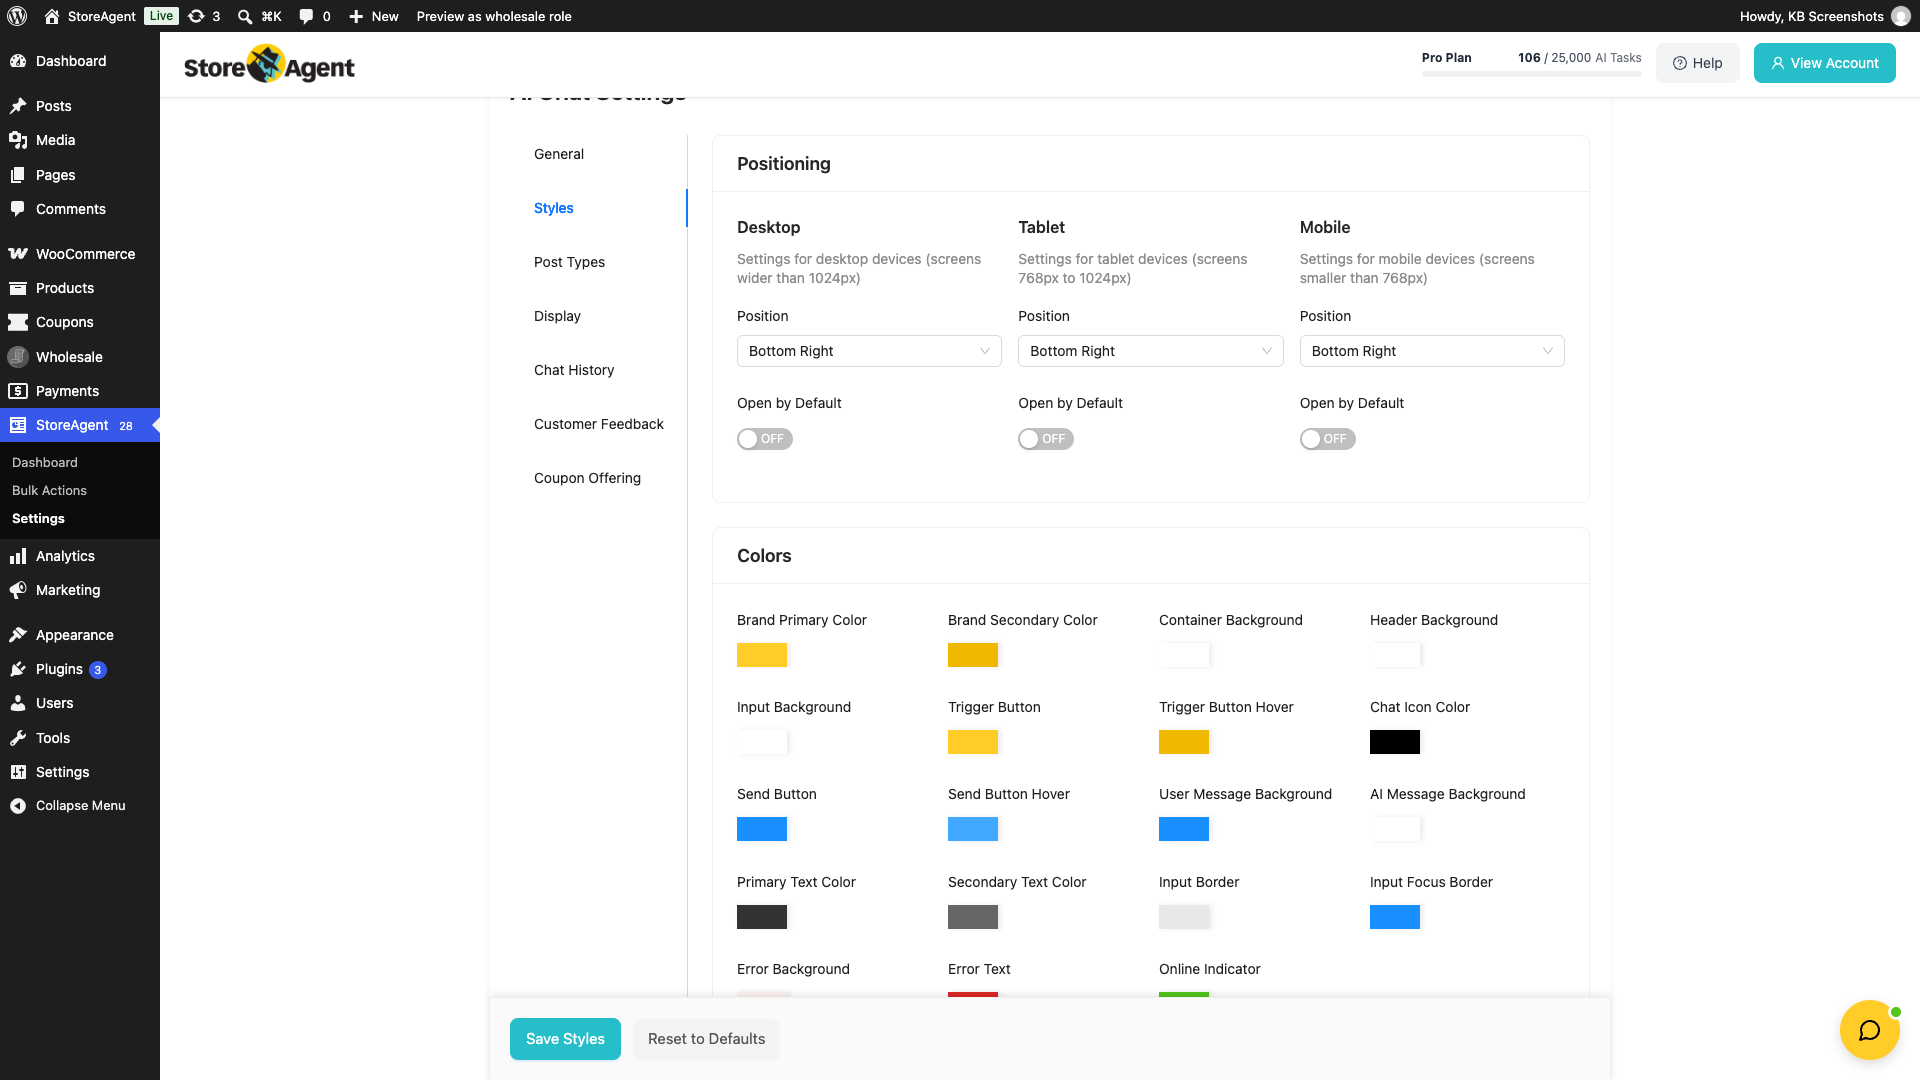The image size is (1920, 1080).
Task: Open Tablet Position dropdown
Action: pyautogui.click(x=1150, y=351)
